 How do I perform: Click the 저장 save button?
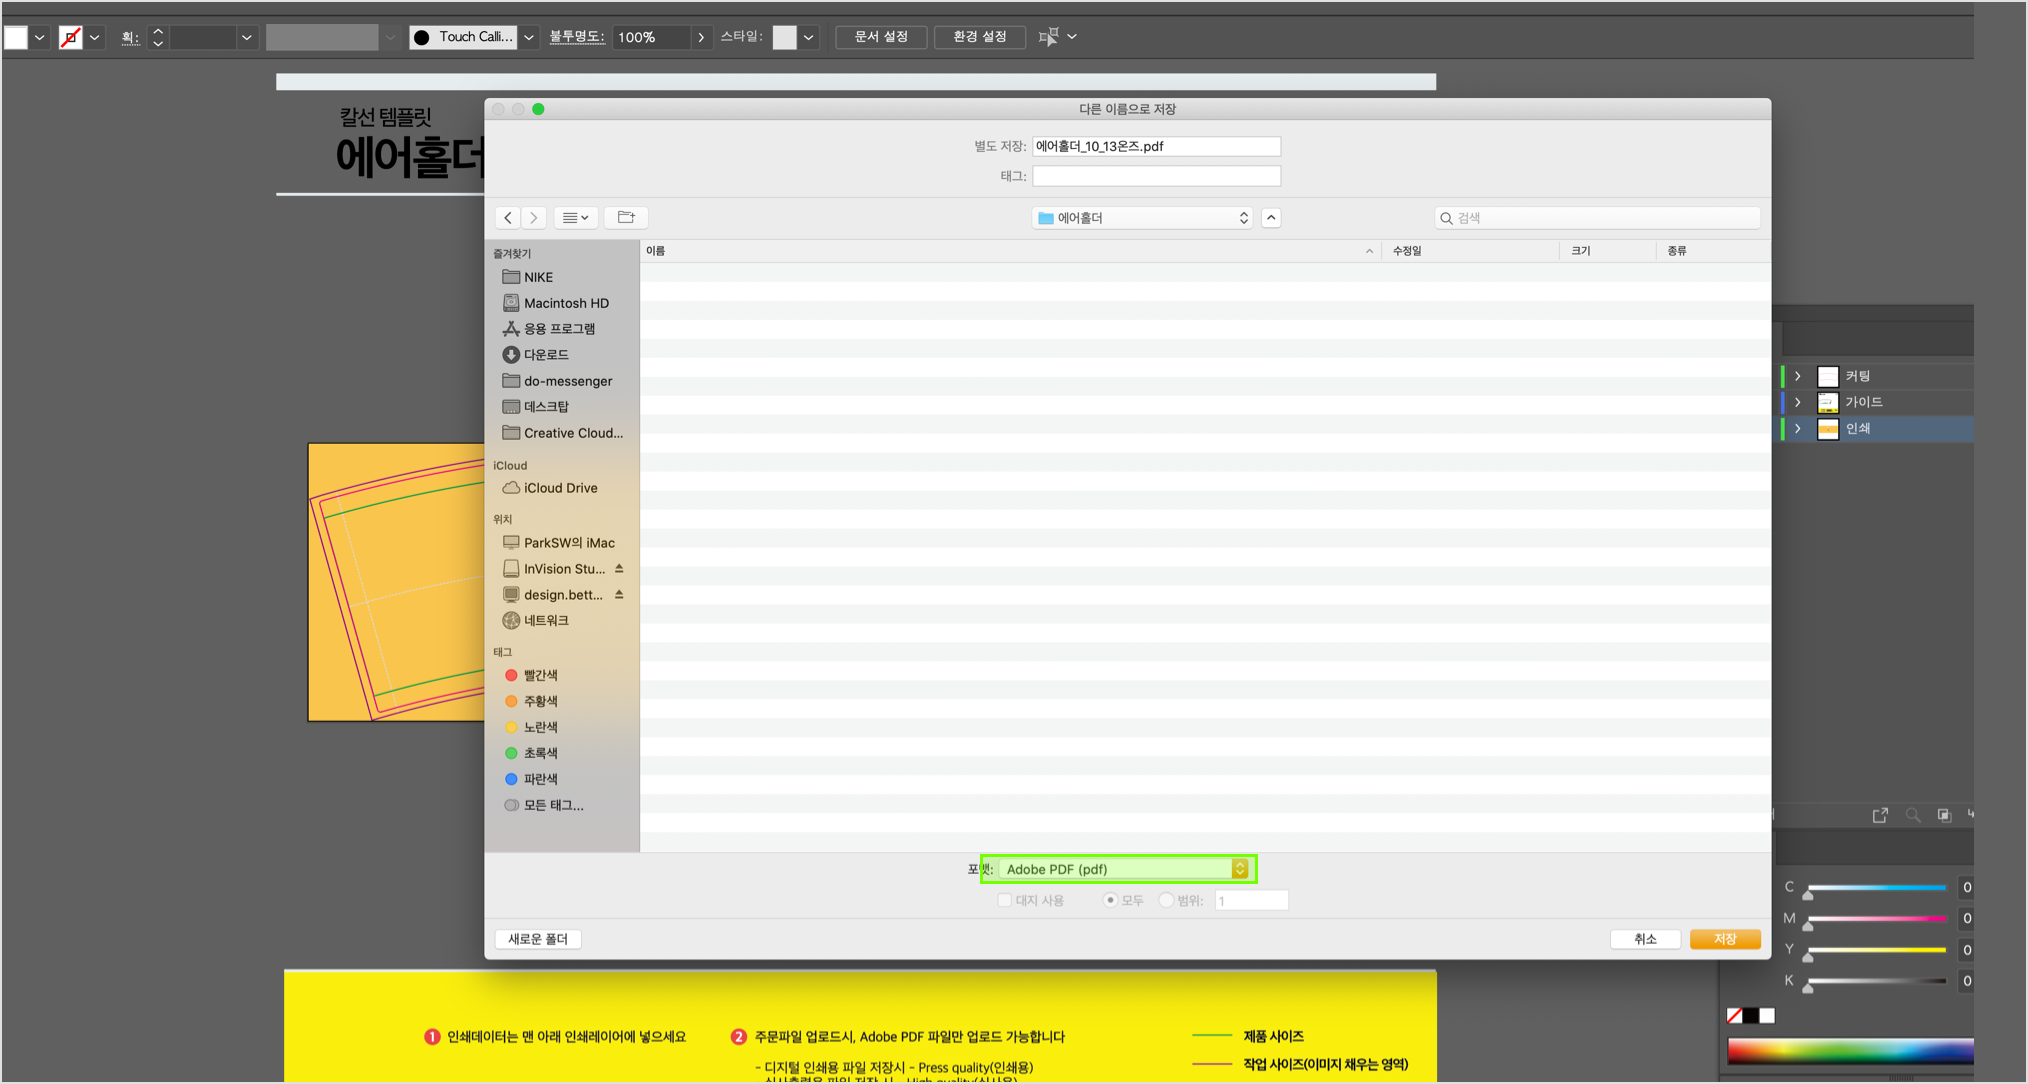tap(1725, 939)
